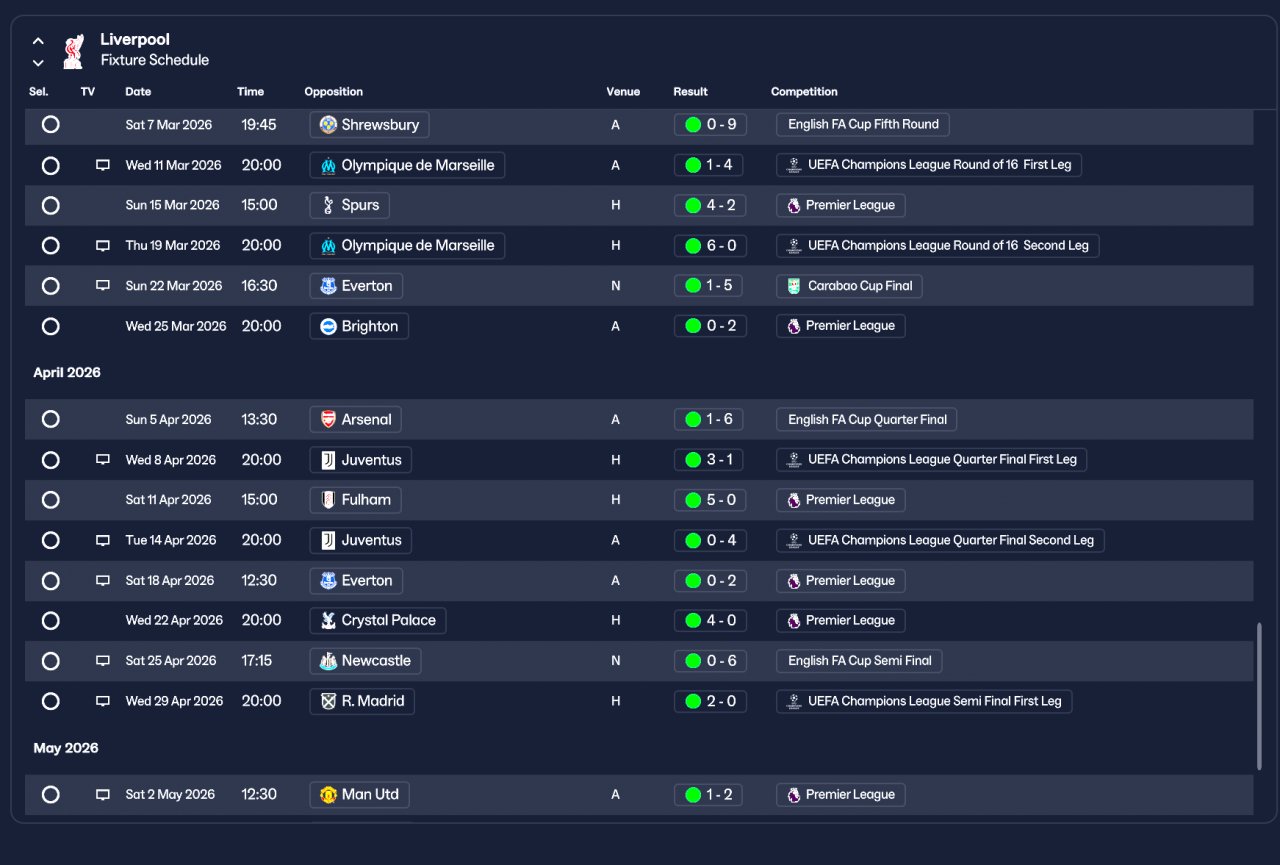1280x865 pixels.
Task: Open Olympique de Marseille on the 11 Mar row
Action: [407, 165]
